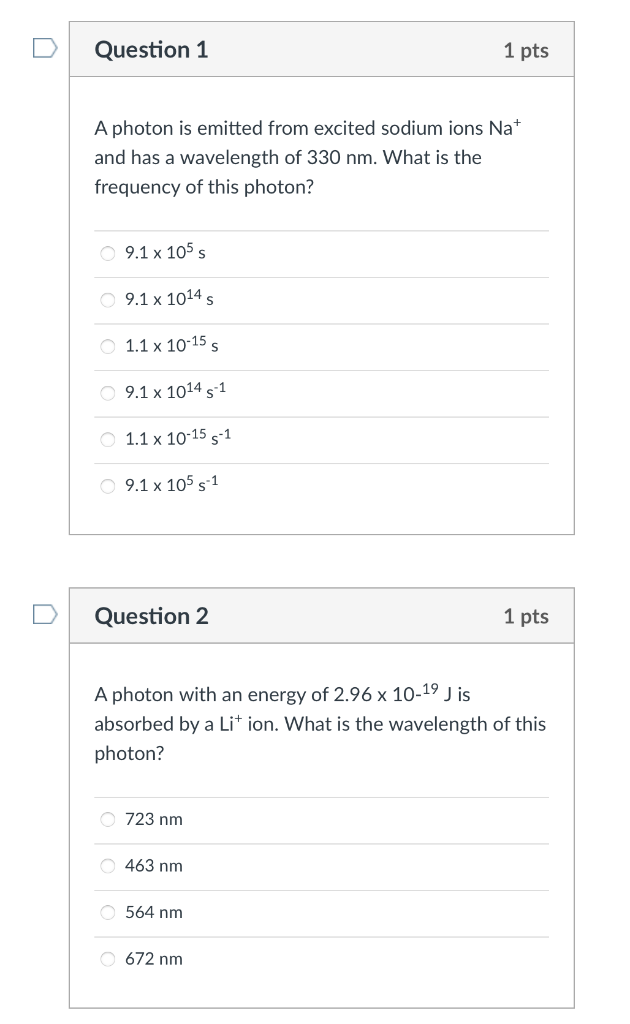The image size is (630, 1024).
Task: Click the 9.1 x 10^14 s^-1 label text
Action: click(176, 391)
